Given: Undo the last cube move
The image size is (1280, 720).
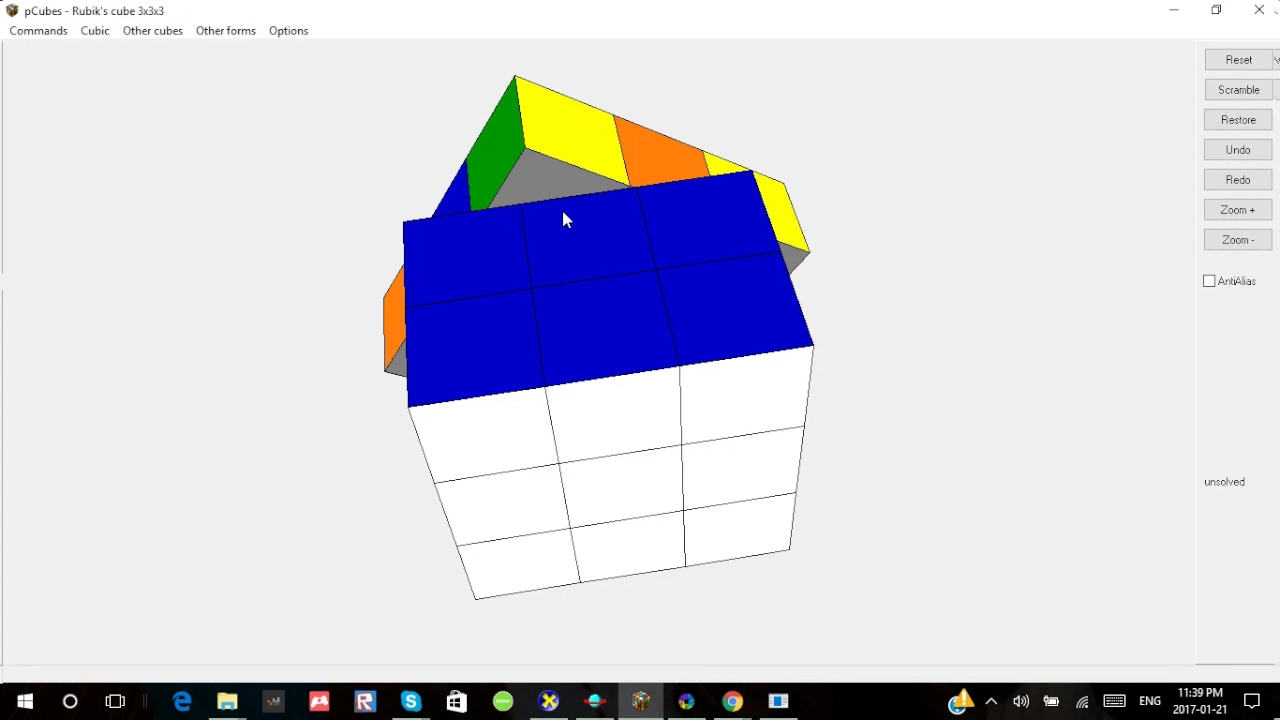Looking at the screenshot, I should [x=1238, y=150].
